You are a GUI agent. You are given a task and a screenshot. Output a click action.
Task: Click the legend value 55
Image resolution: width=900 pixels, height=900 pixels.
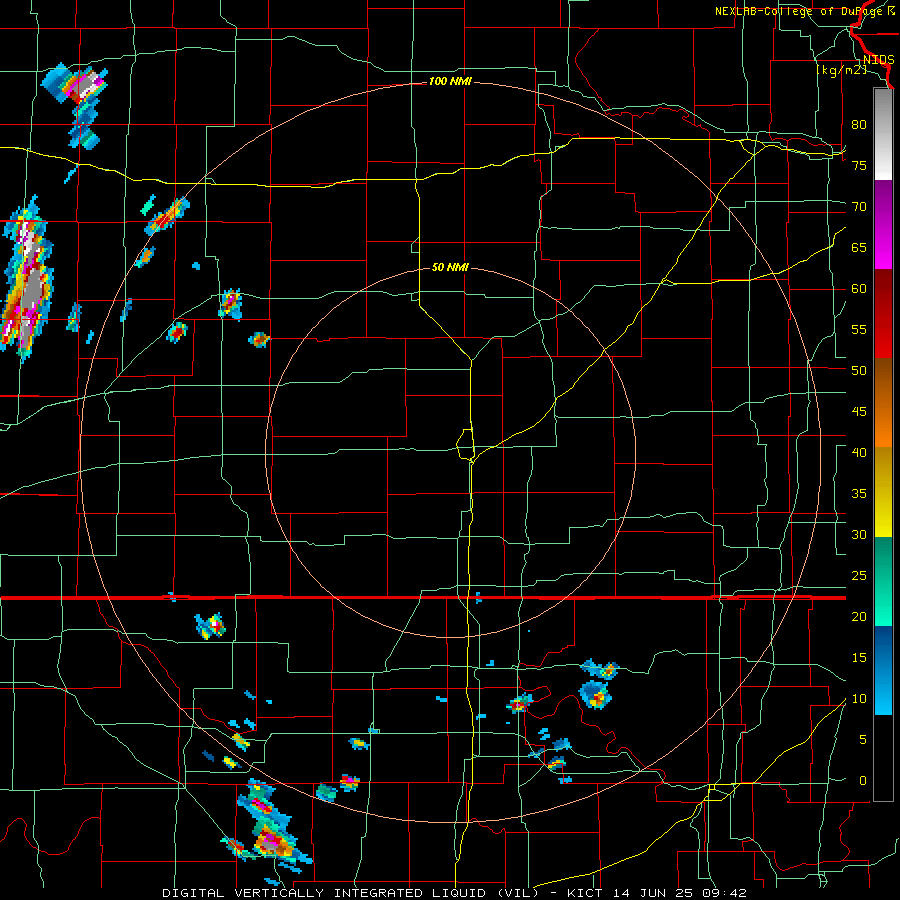pyautogui.click(x=859, y=329)
